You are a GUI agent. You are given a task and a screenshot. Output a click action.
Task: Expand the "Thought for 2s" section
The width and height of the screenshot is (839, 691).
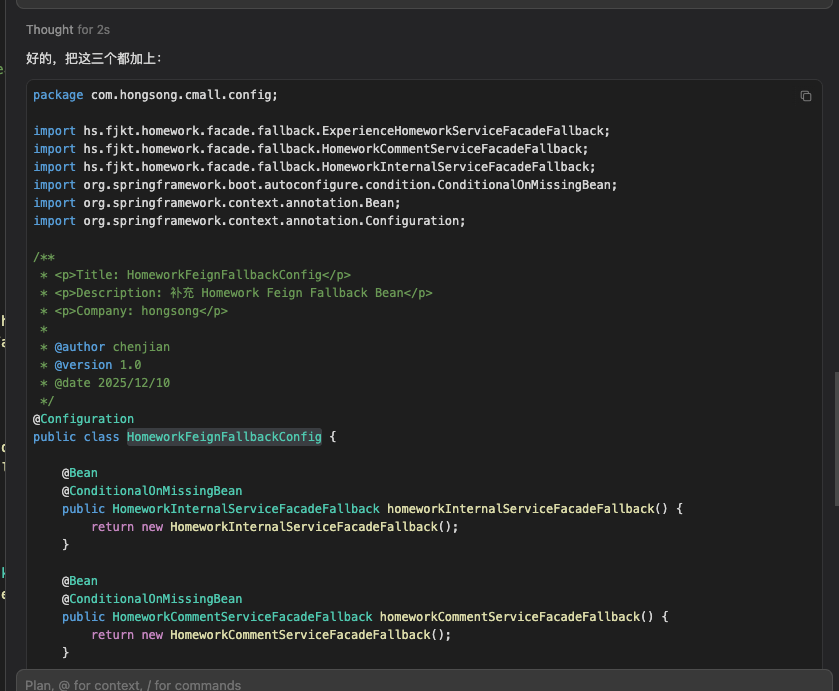[68, 30]
